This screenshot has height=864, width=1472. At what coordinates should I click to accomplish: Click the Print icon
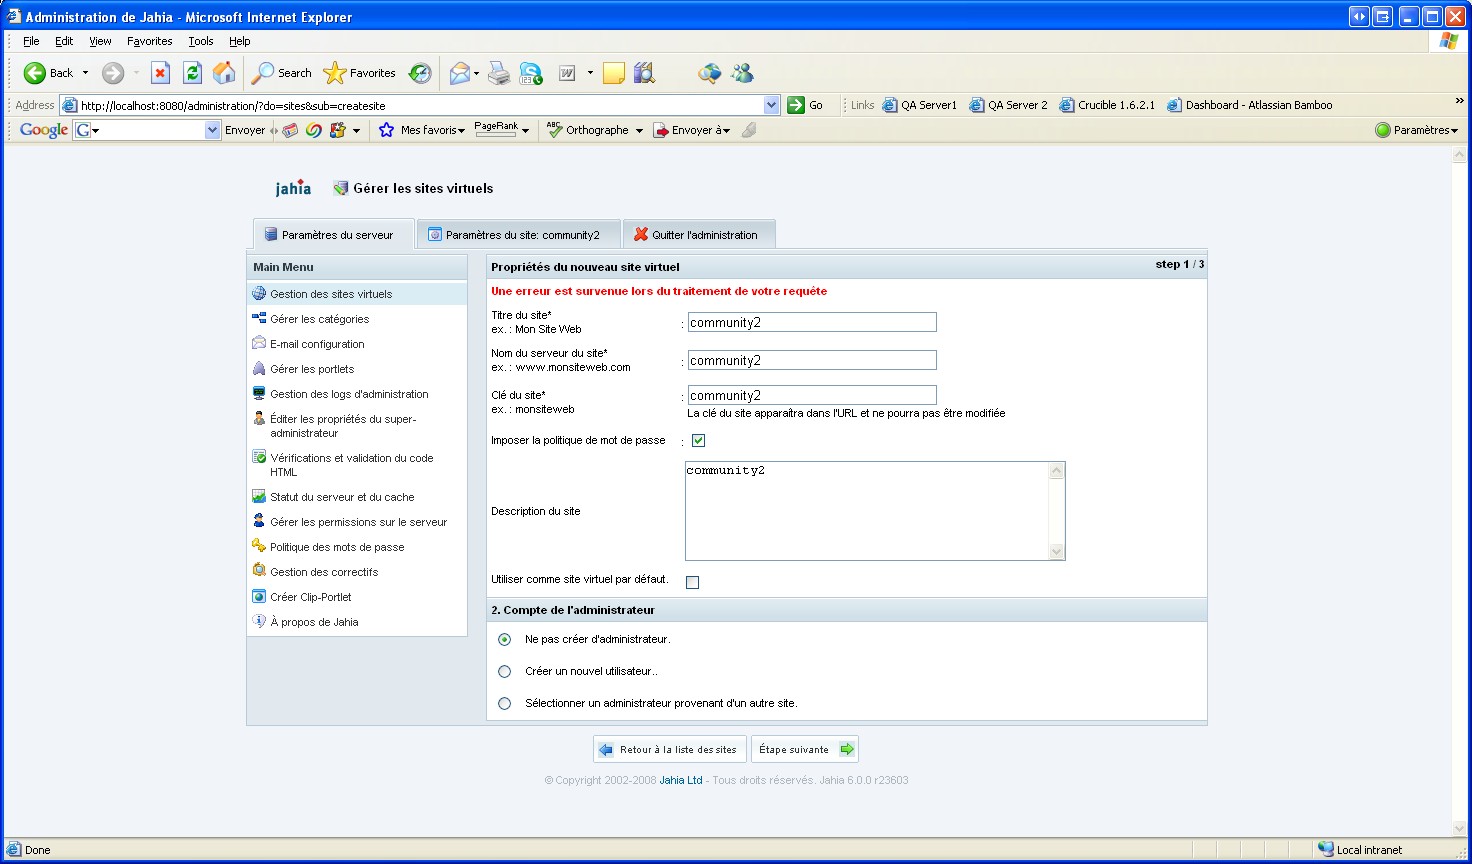[499, 73]
